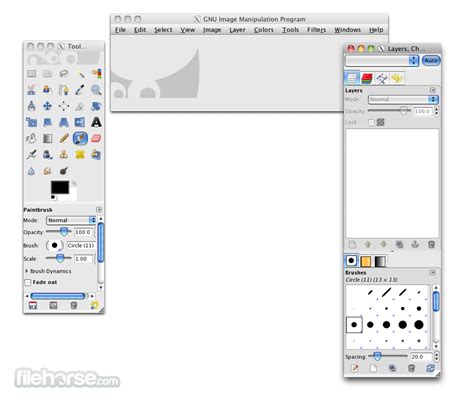This screenshot has height=402, width=474.
Task: Click the new layer button
Action: 352,245
